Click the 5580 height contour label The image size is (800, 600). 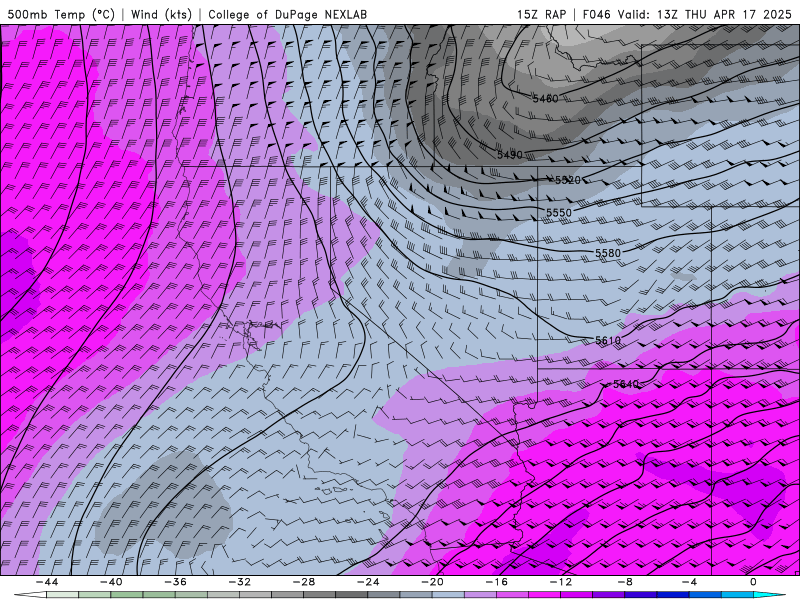click(x=608, y=253)
